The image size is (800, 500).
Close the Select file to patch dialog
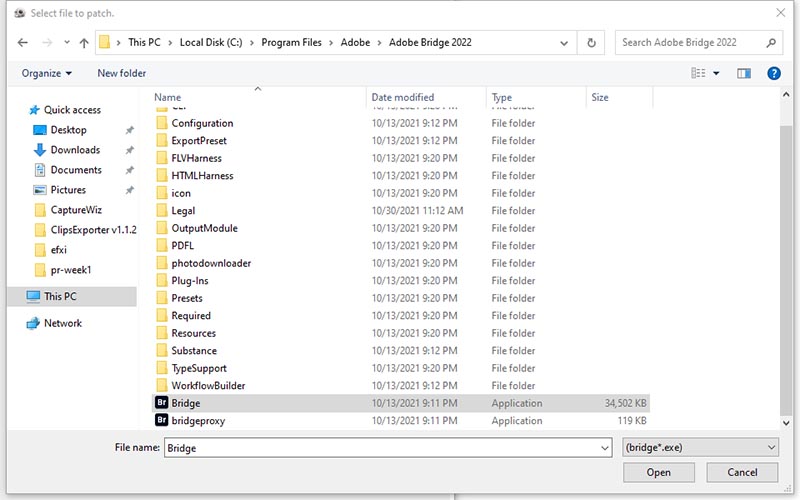pos(781,13)
